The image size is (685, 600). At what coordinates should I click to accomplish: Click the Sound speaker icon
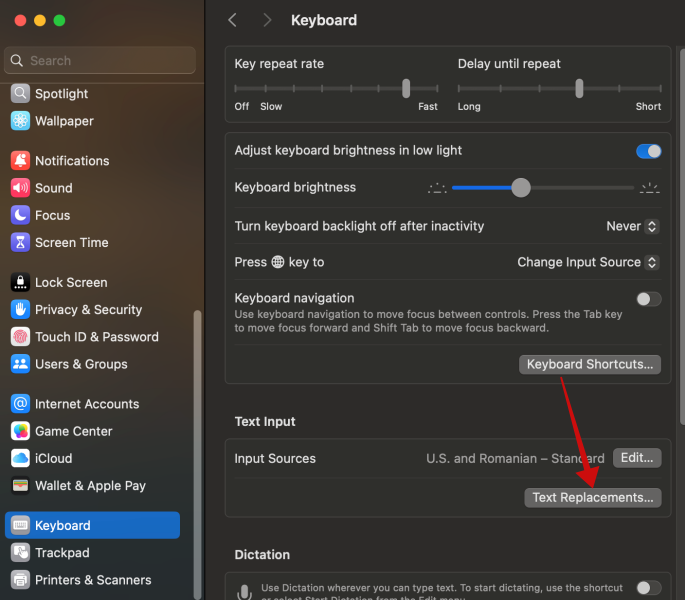pos(20,188)
